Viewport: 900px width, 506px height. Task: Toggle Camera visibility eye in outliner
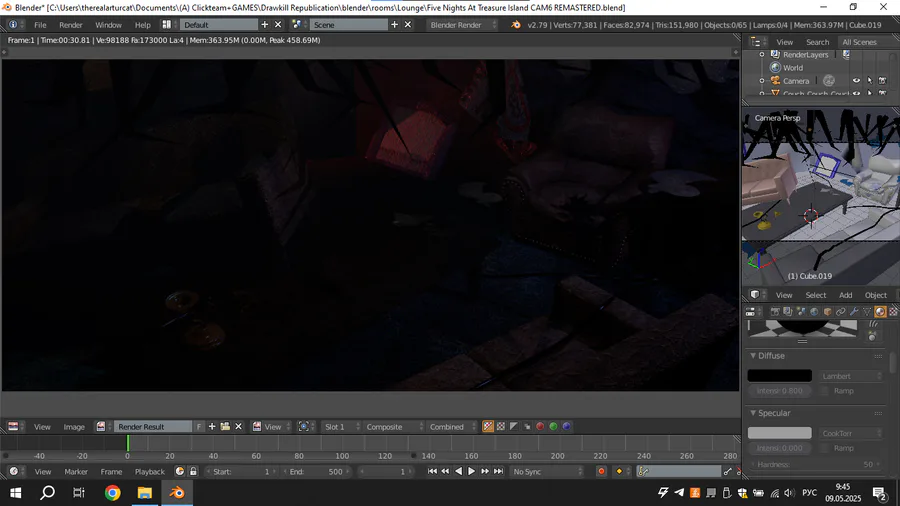click(x=856, y=81)
